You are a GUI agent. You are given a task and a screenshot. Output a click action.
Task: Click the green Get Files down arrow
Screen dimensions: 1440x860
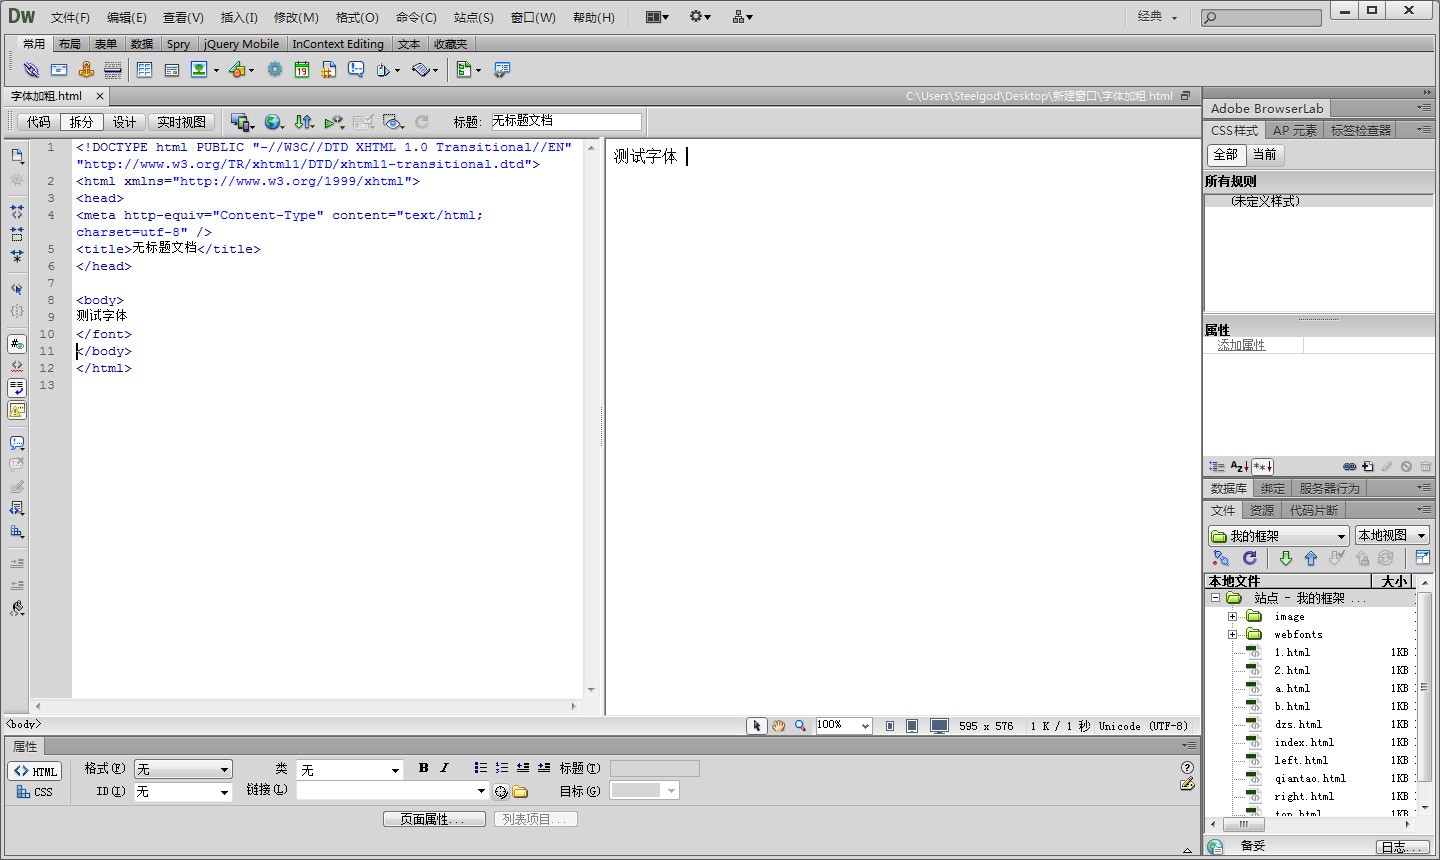1286,558
